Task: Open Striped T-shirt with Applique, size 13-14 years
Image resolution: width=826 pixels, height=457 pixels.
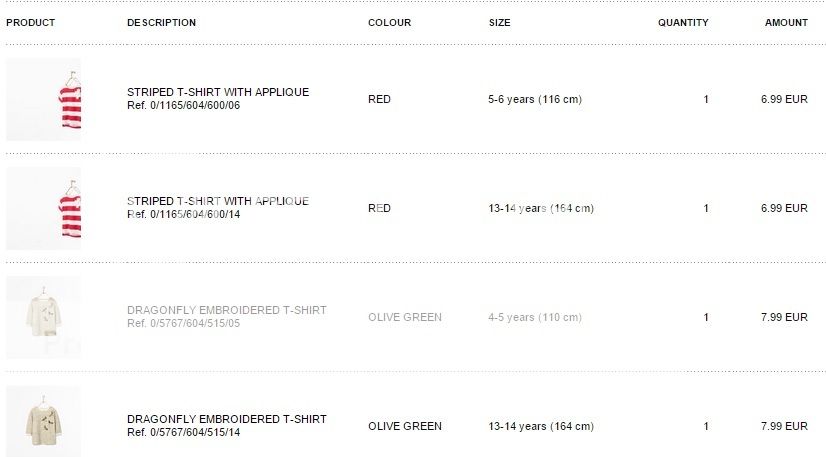Action: [218, 201]
